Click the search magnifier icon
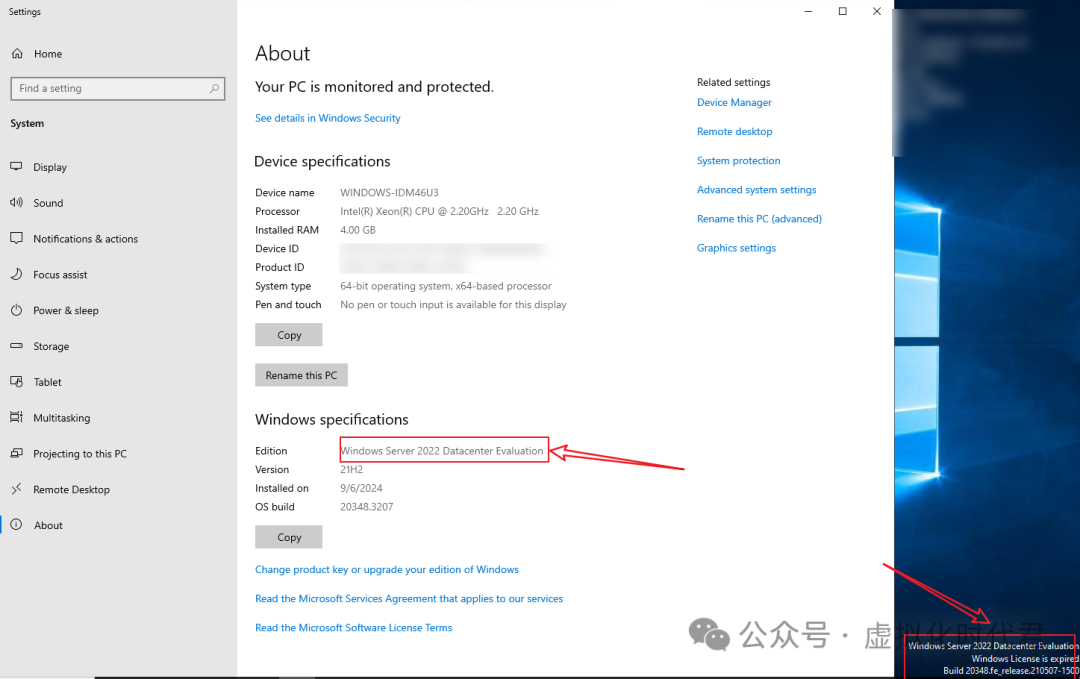The height and width of the screenshot is (679, 1080). (214, 88)
